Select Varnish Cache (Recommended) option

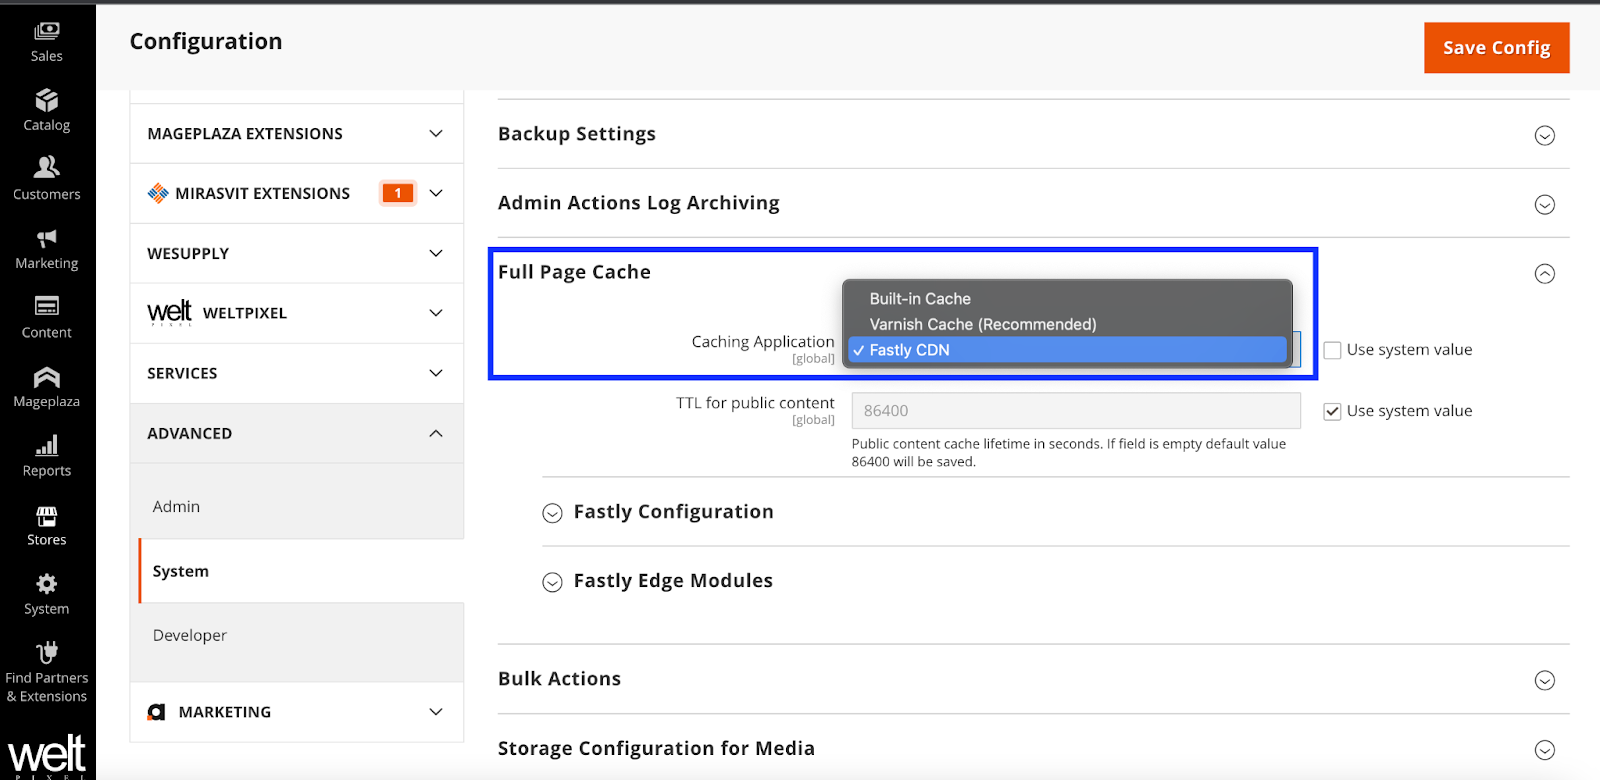coord(1067,324)
